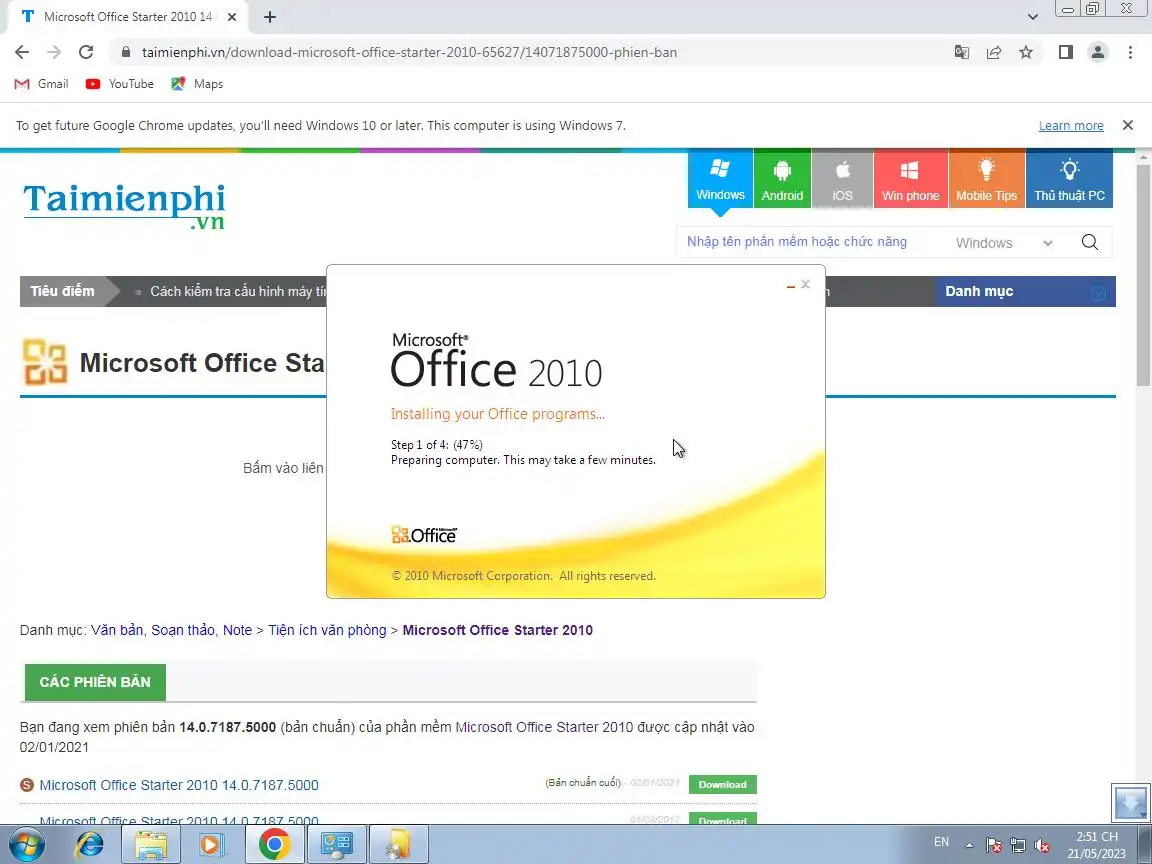Open the Action Center flag icon
This screenshot has height=864, width=1152.
point(993,845)
